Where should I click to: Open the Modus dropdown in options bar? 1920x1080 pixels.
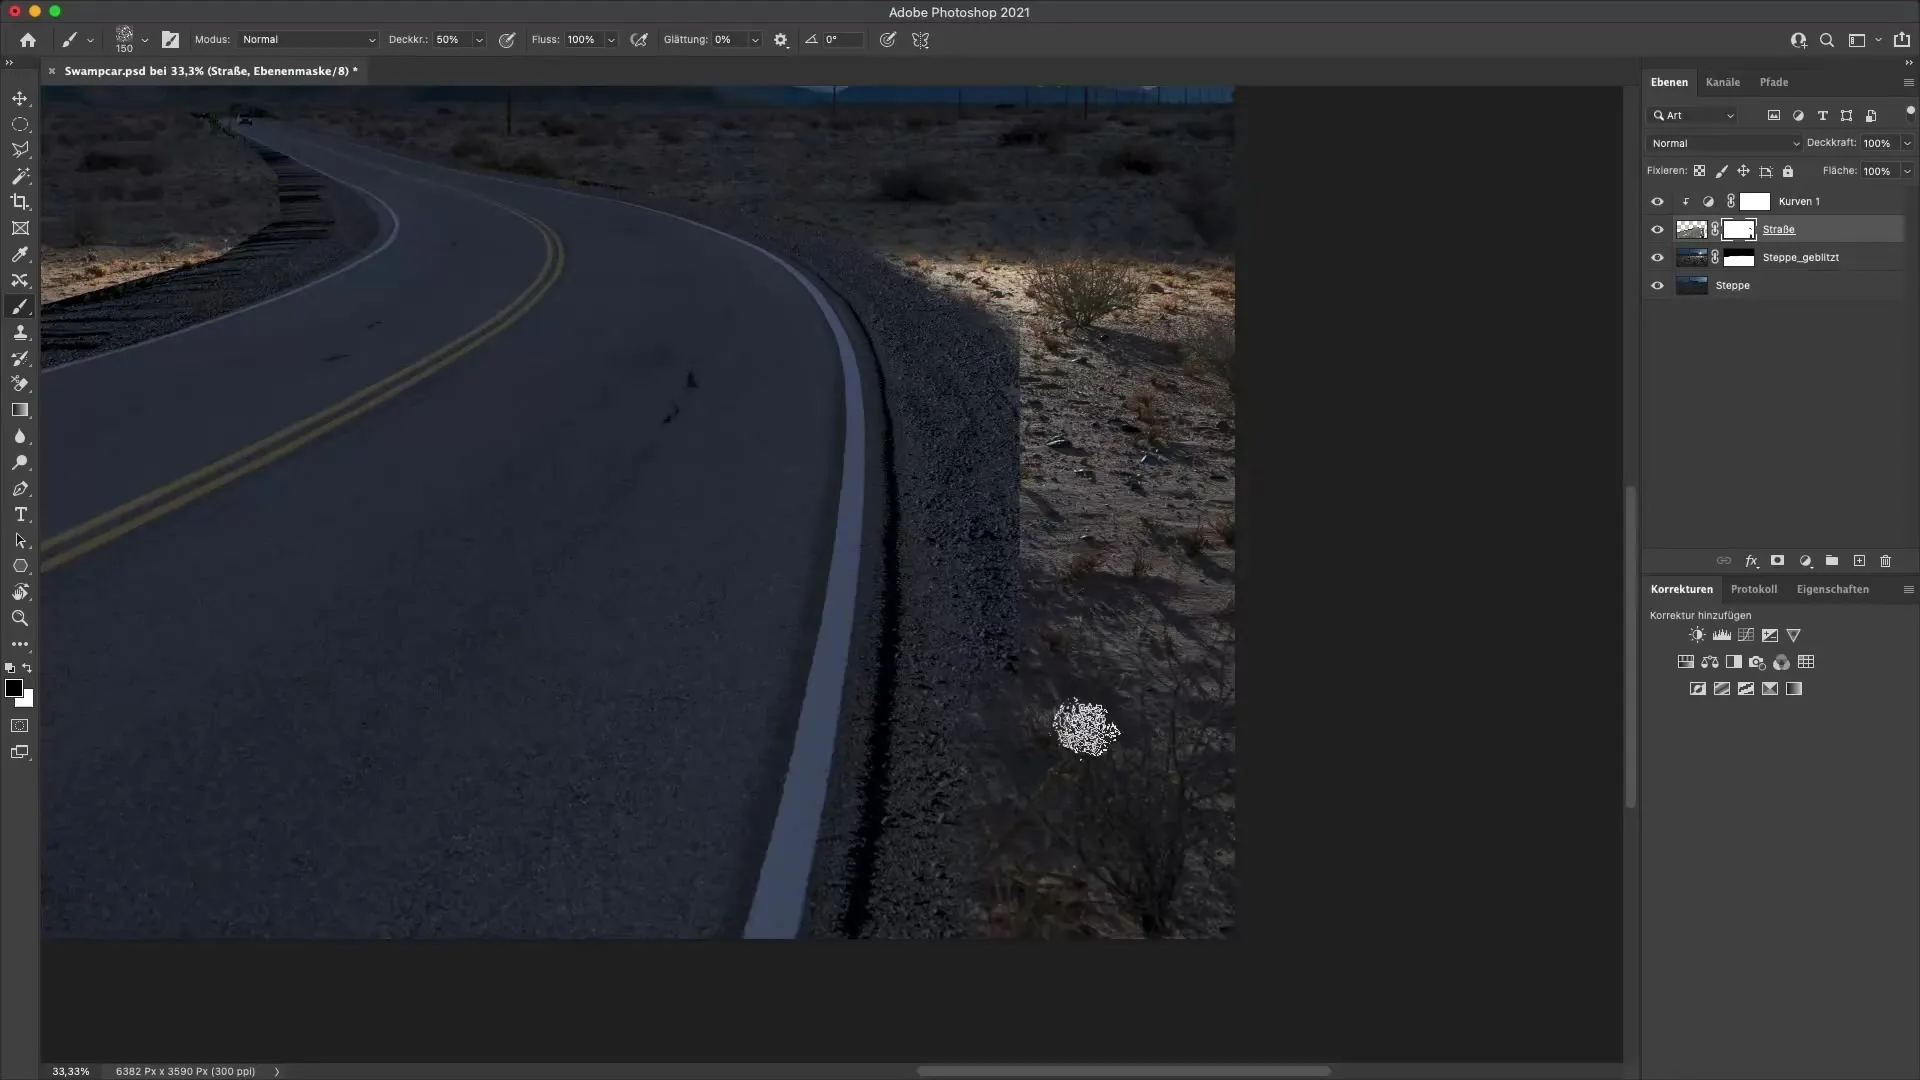coord(307,40)
